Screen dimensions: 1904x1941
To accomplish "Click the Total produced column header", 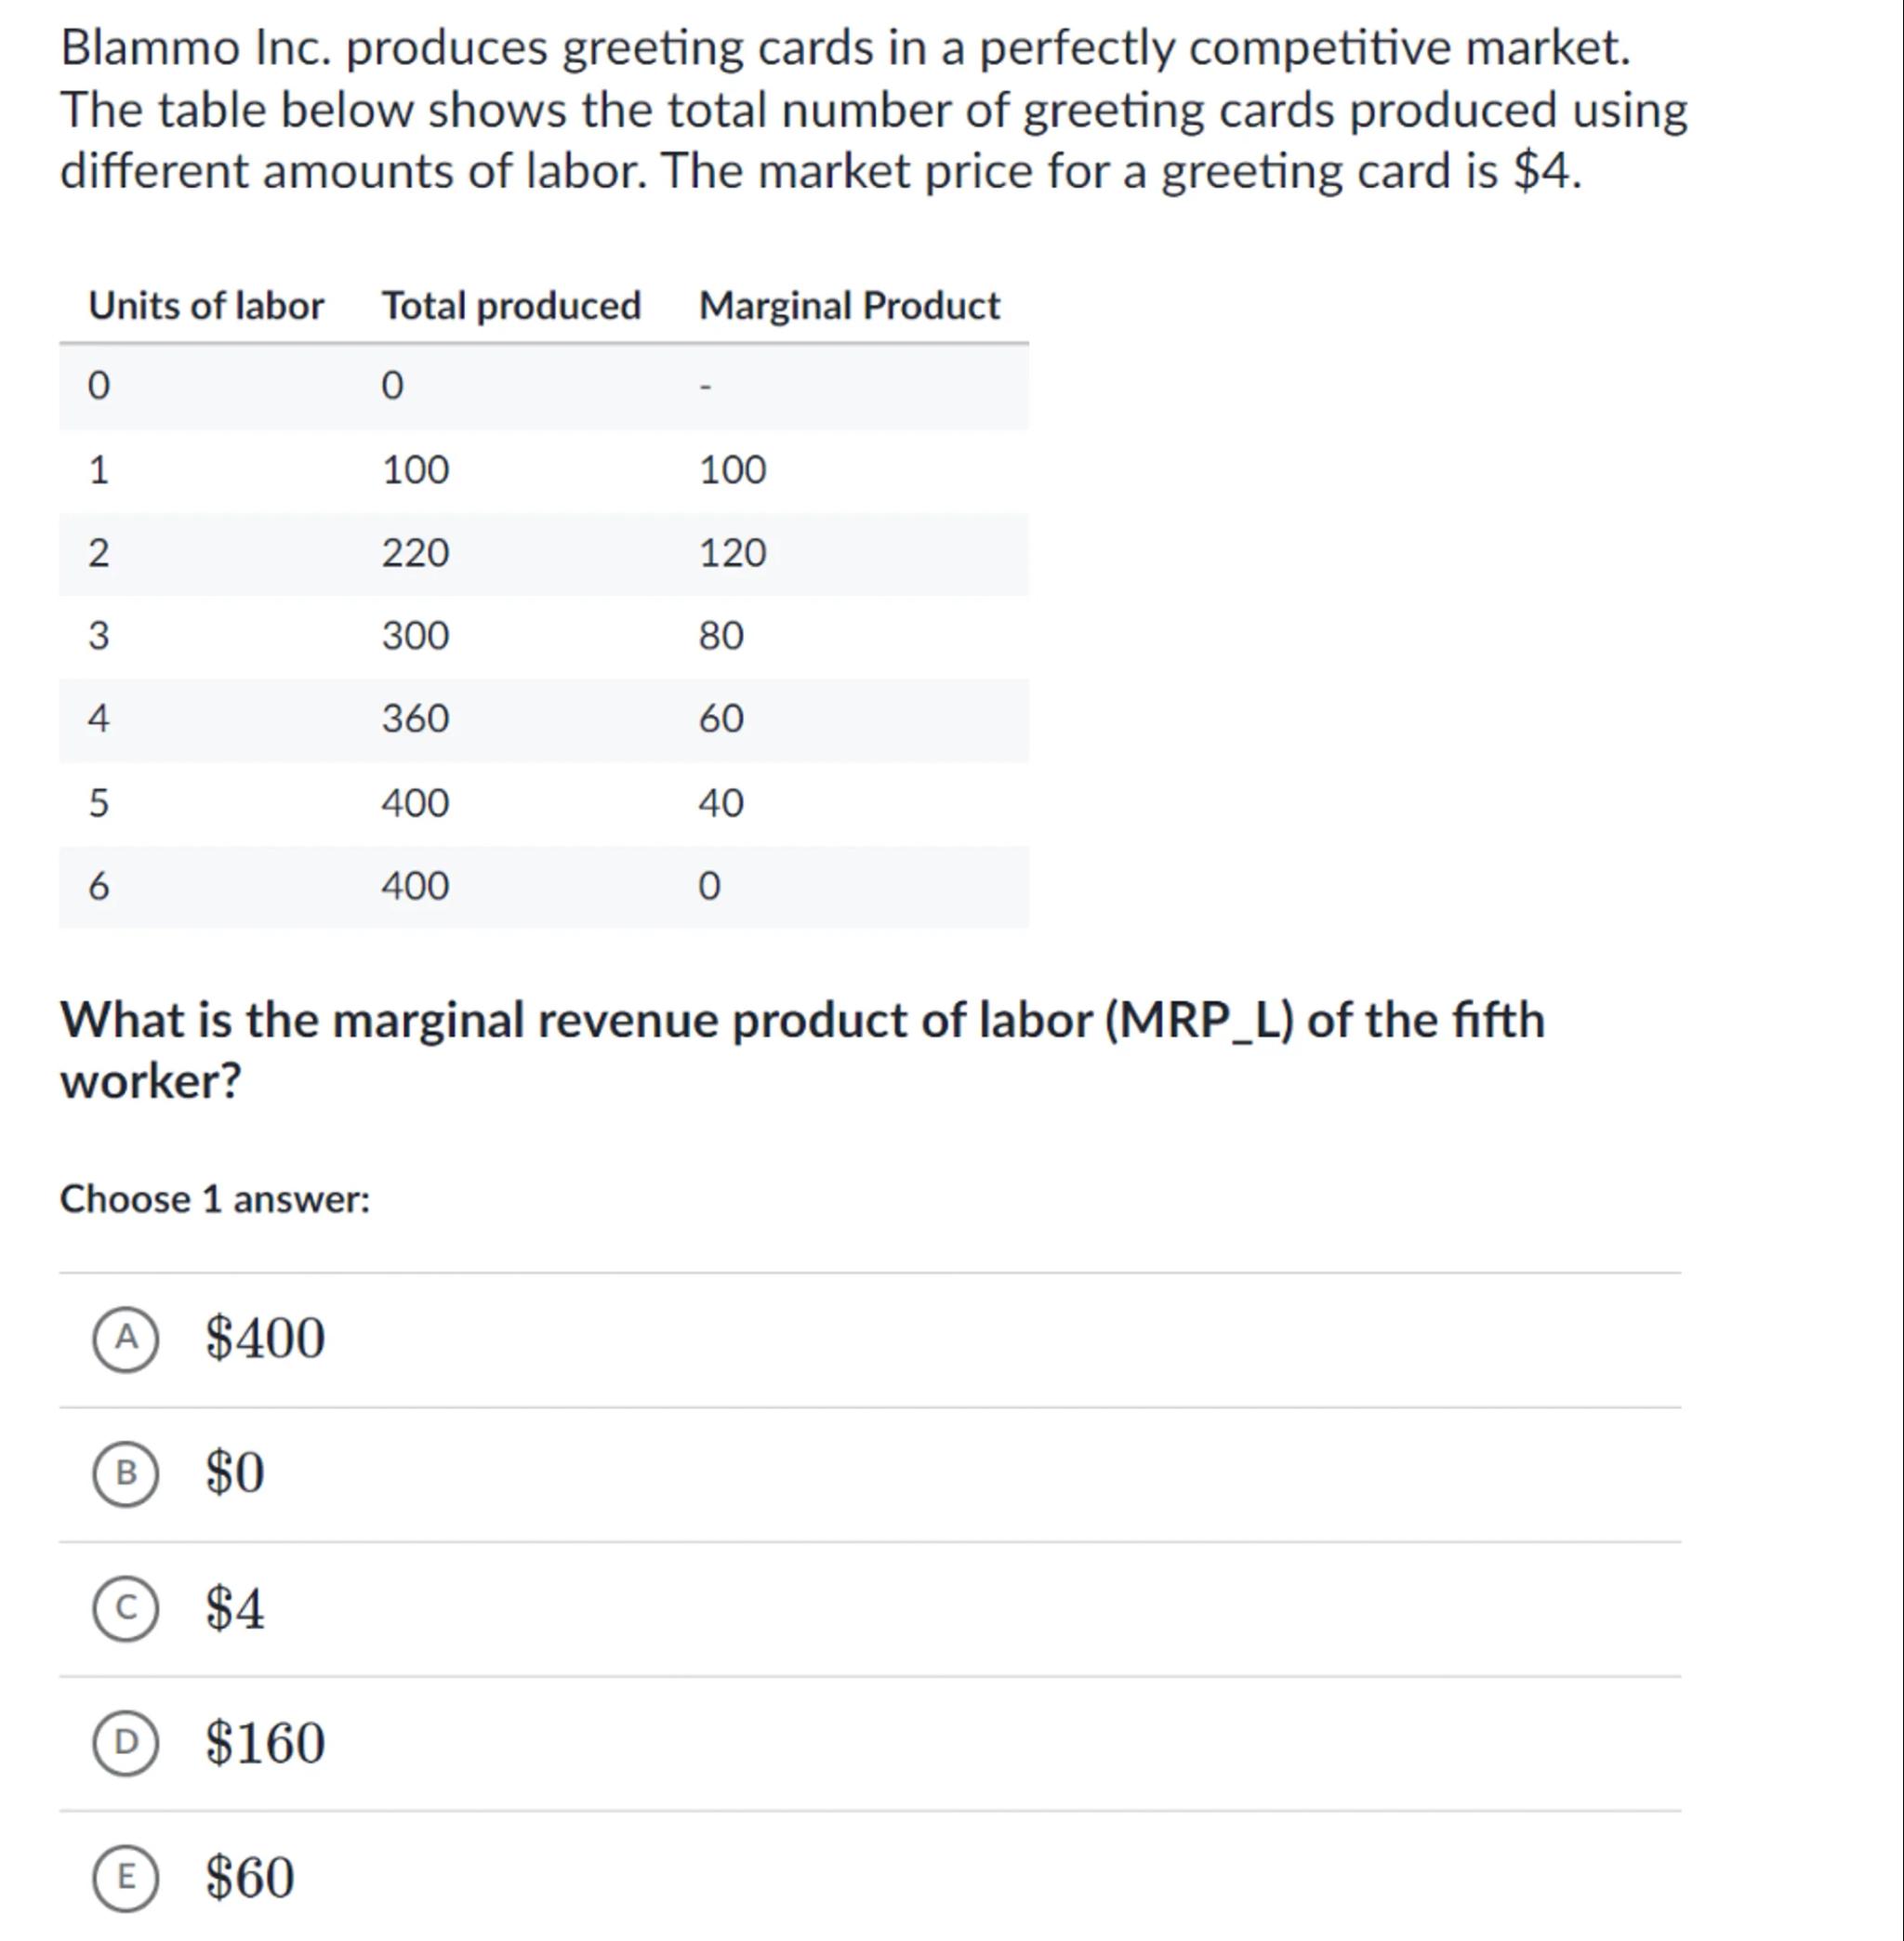I will click(511, 306).
